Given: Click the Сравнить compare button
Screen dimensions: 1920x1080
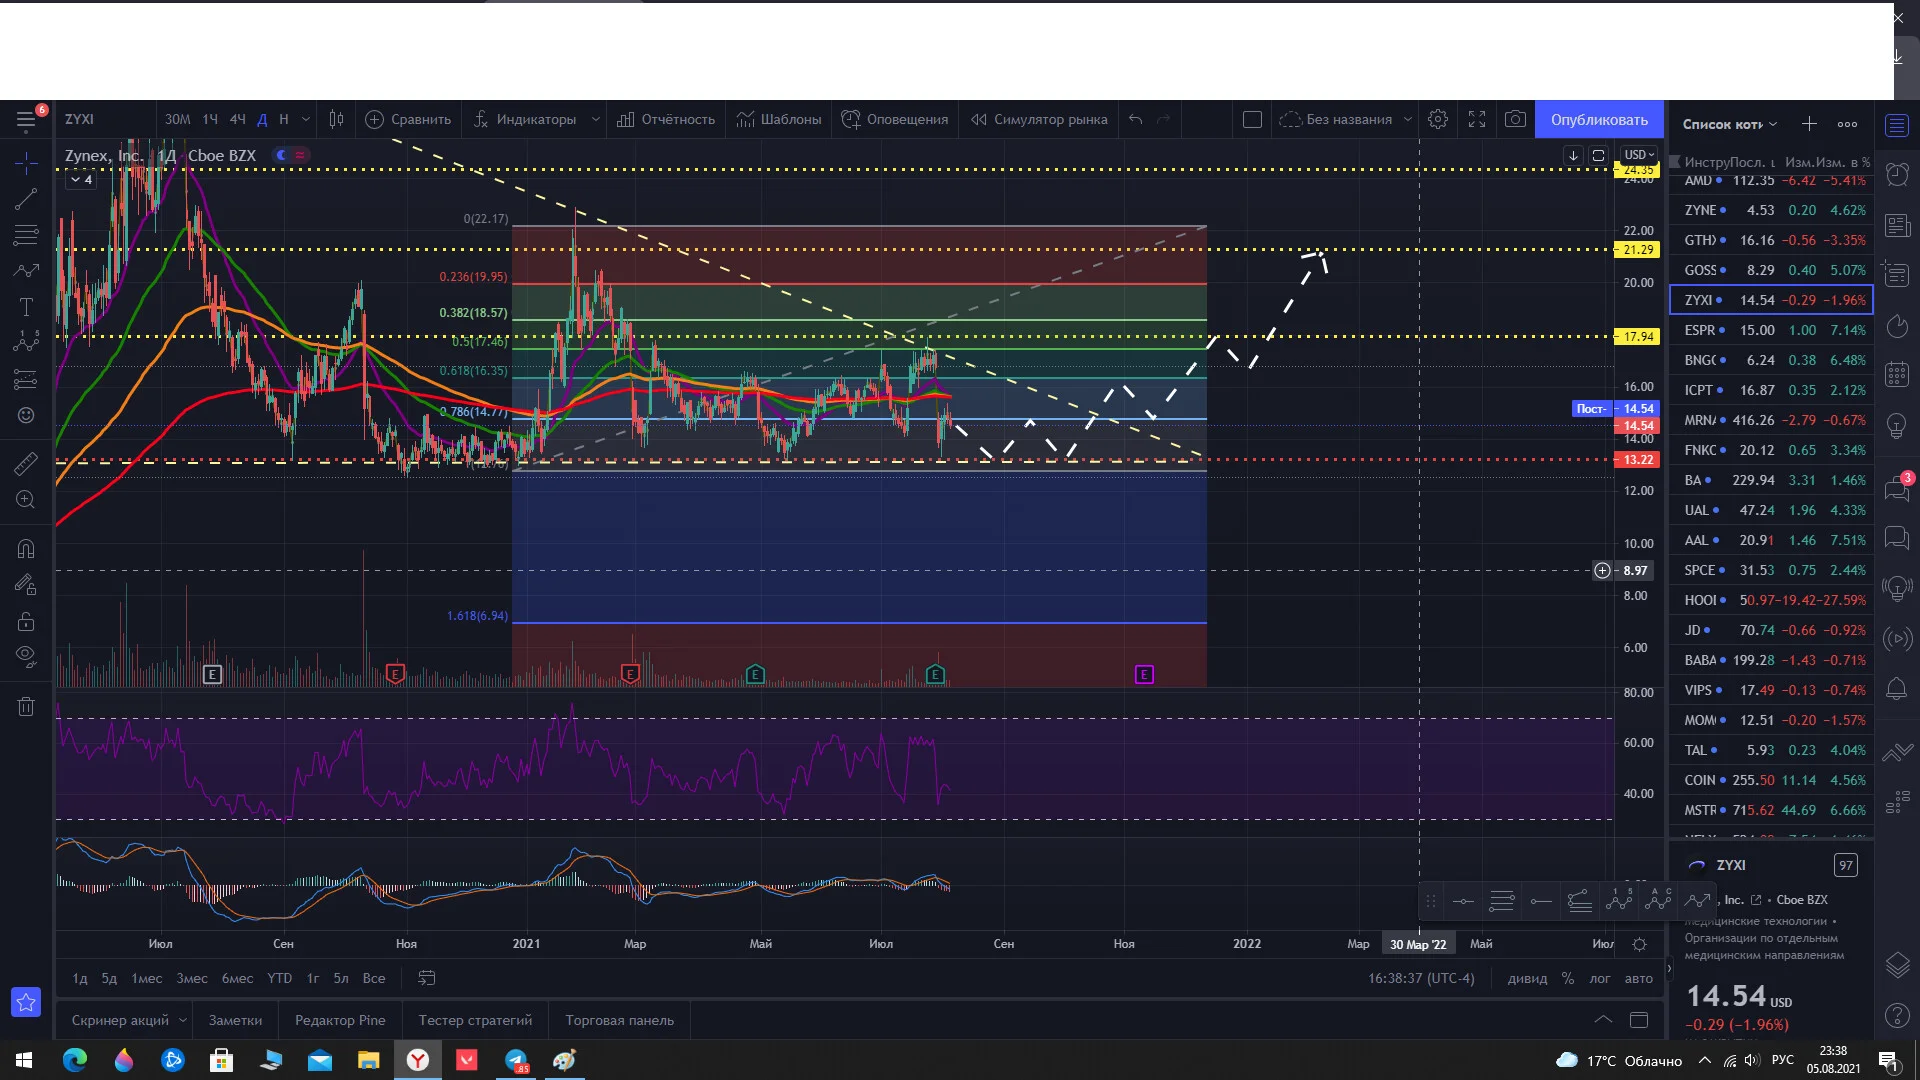Looking at the screenshot, I should [408, 120].
